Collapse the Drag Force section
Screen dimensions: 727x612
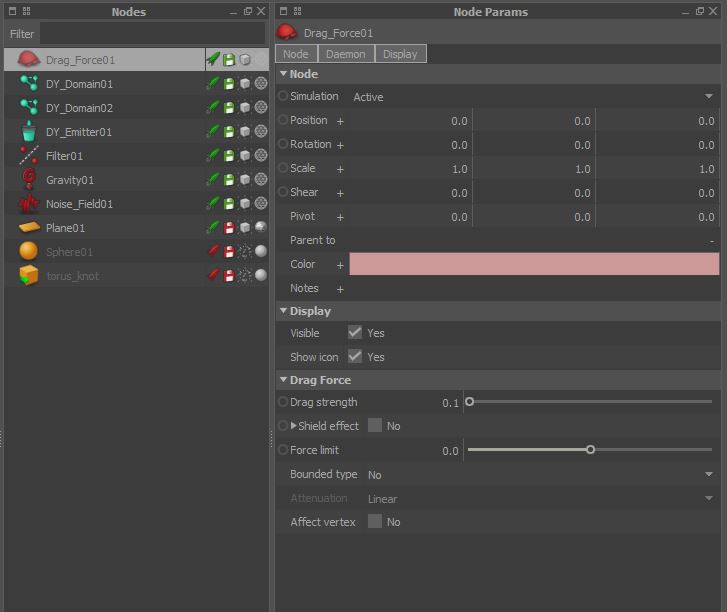click(x=284, y=380)
